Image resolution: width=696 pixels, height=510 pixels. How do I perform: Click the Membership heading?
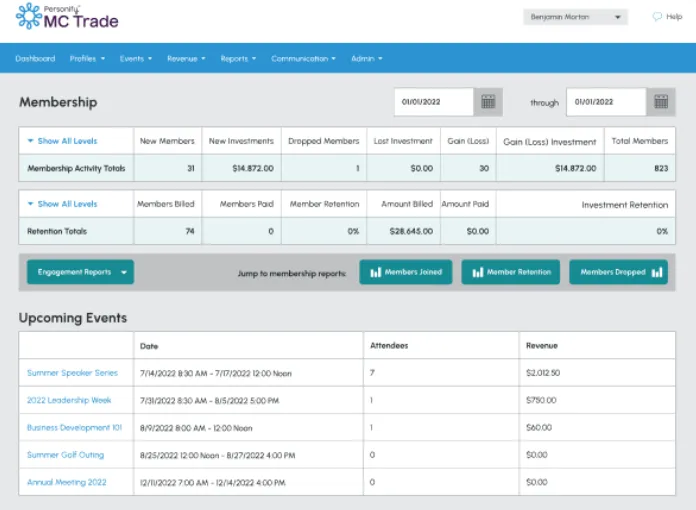tap(58, 102)
